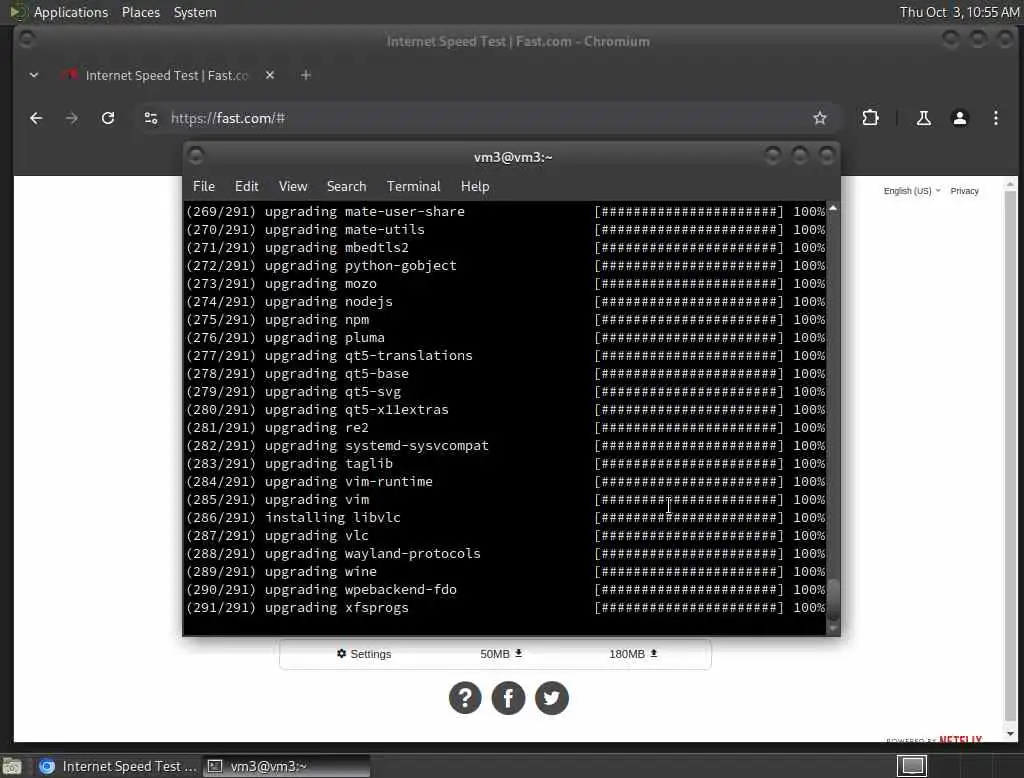This screenshot has height=778, width=1024.
Task: Click the 50MB download indicator
Action: (501, 654)
